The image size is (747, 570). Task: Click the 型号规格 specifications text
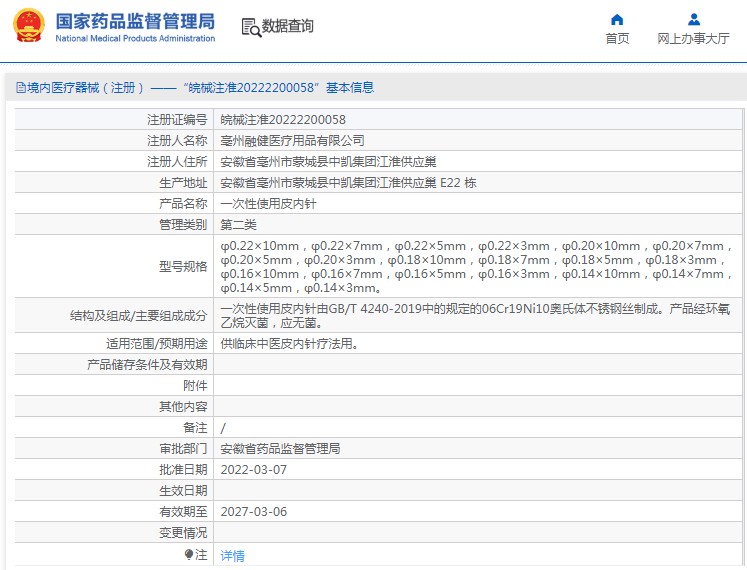(x=475, y=267)
